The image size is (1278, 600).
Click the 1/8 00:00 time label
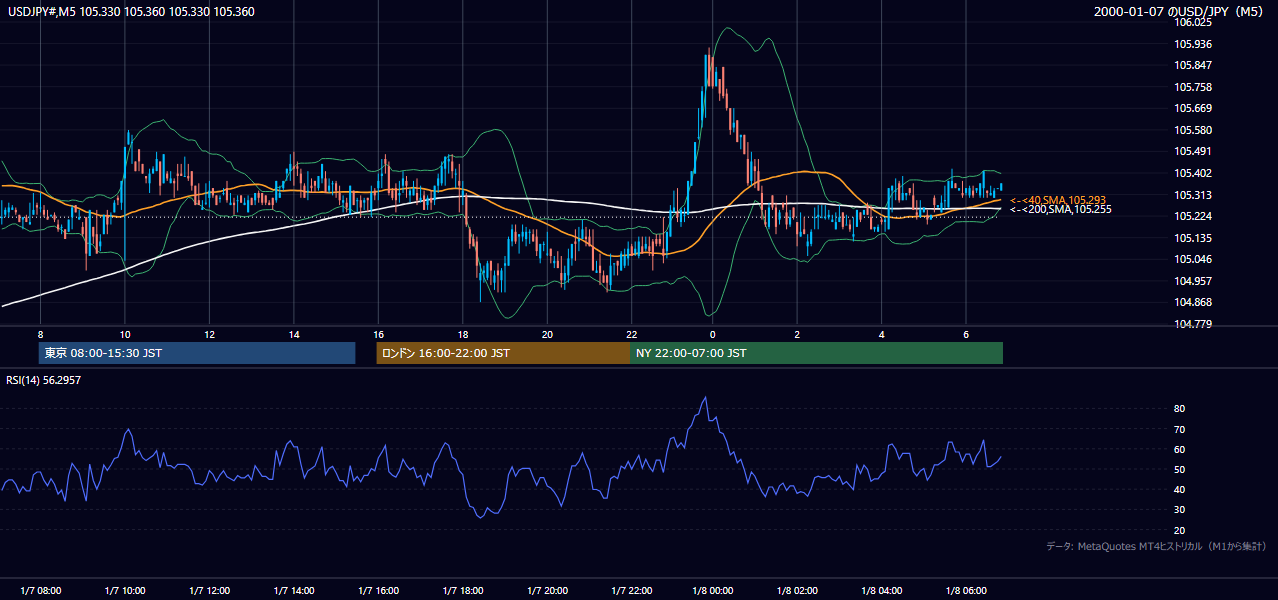(714, 591)
